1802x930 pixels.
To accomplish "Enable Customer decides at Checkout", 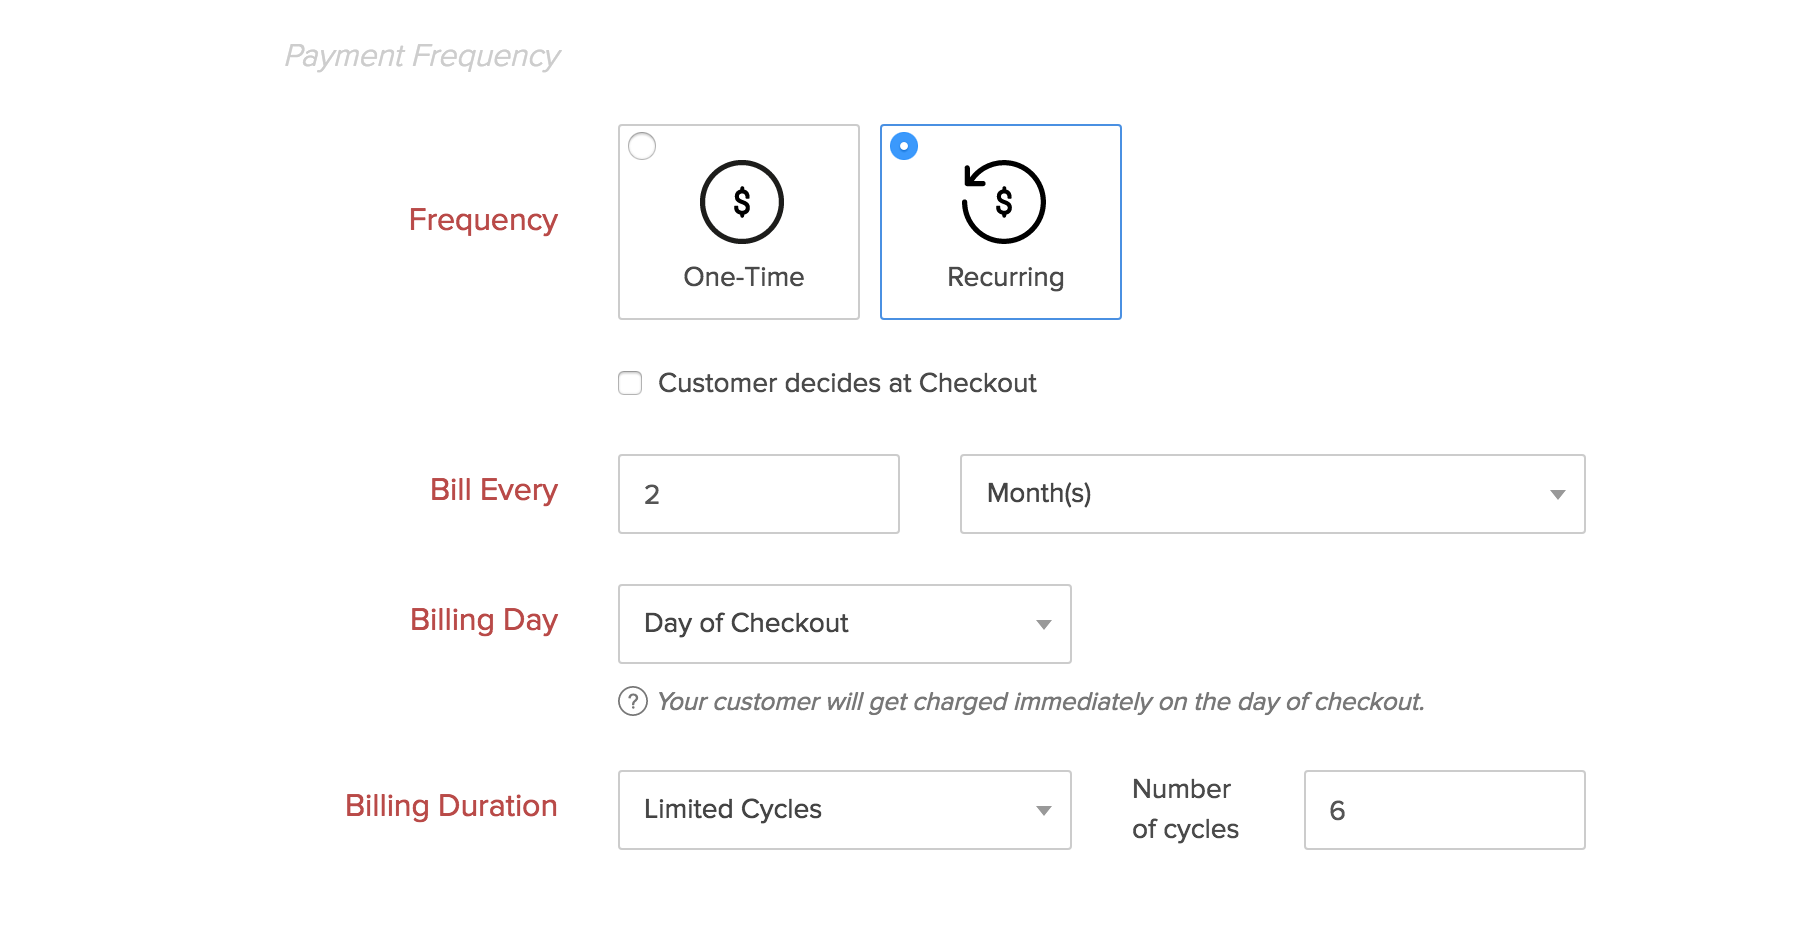I will click(x=629, y=383).
